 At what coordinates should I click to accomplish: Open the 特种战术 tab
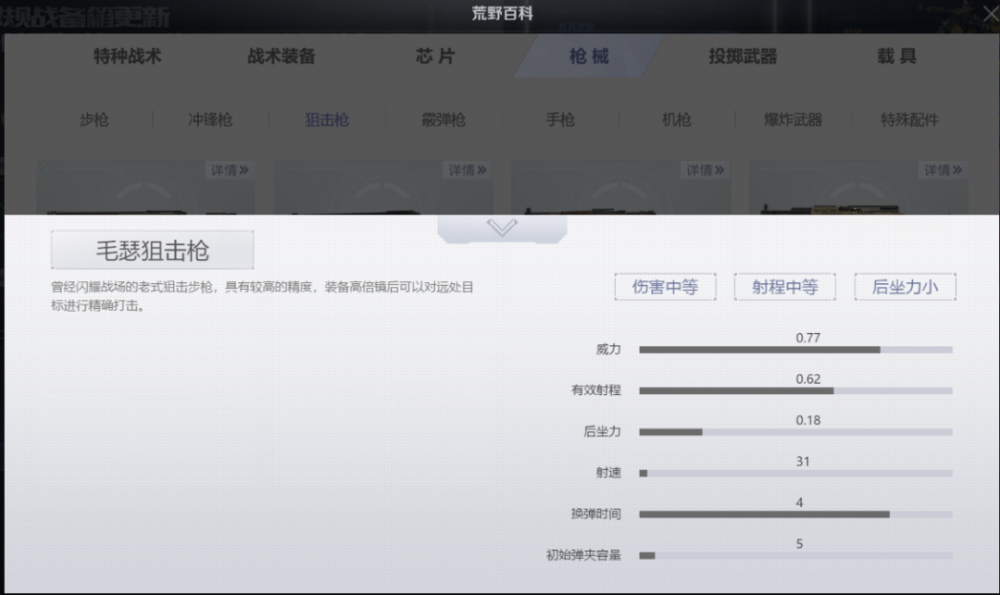[x=128, y=56]
